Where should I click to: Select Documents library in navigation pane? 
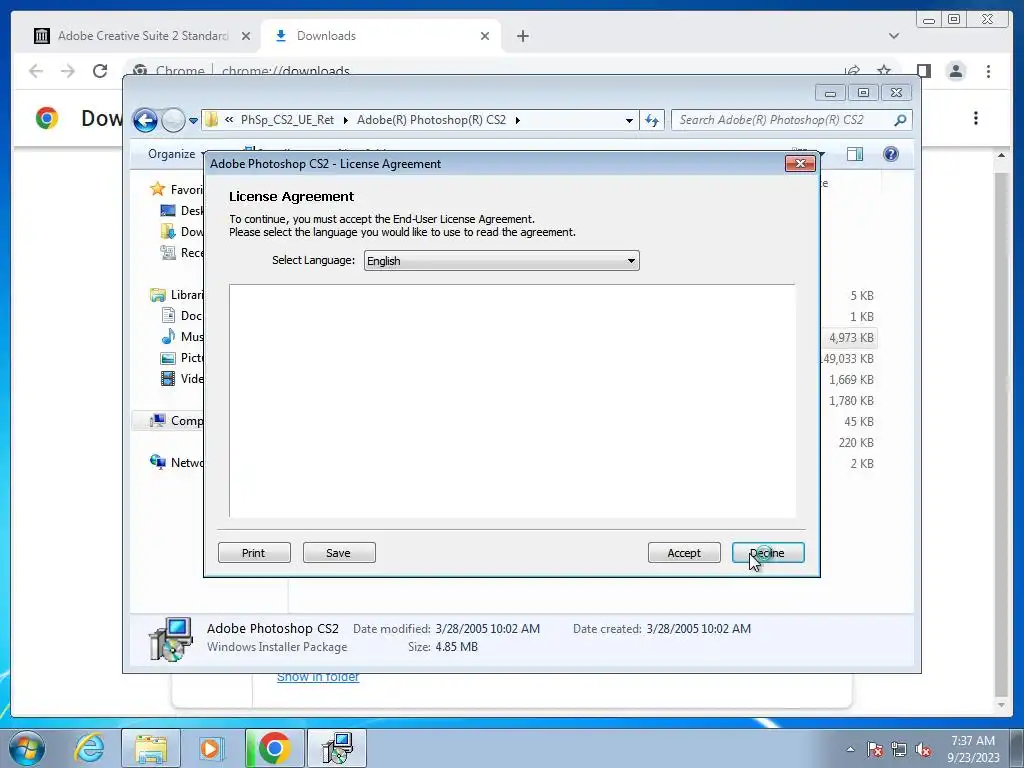click(x=182, y=315)
